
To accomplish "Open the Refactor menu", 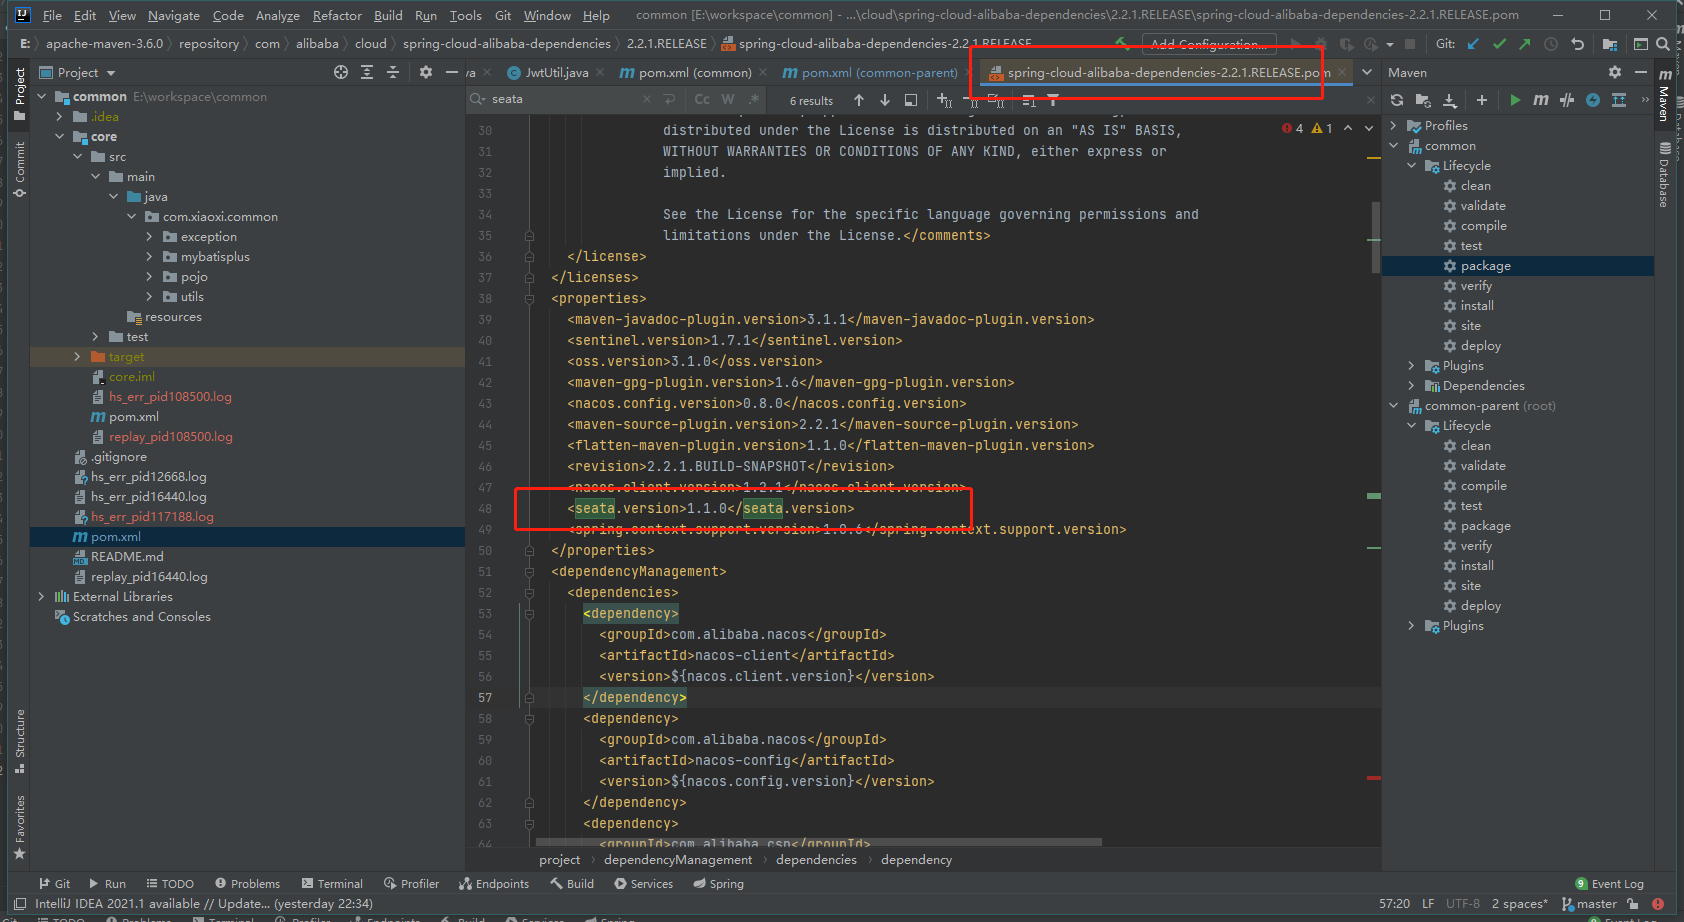I will [336, 15].
